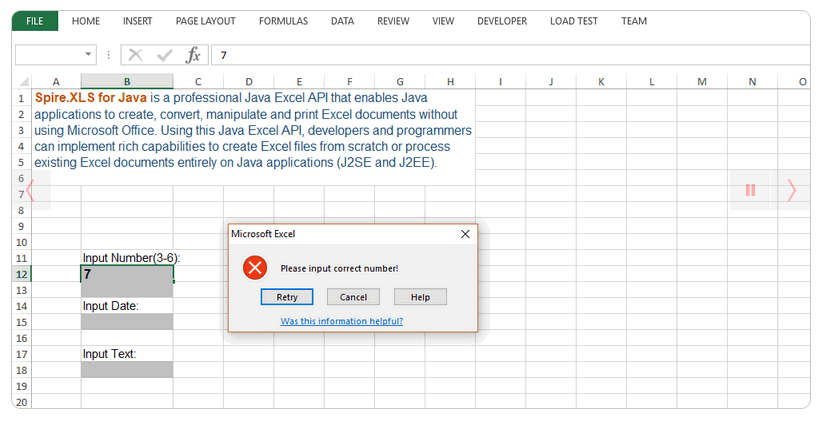
Task: Click the formula bar input showing 7
Action: coord(511,55)
